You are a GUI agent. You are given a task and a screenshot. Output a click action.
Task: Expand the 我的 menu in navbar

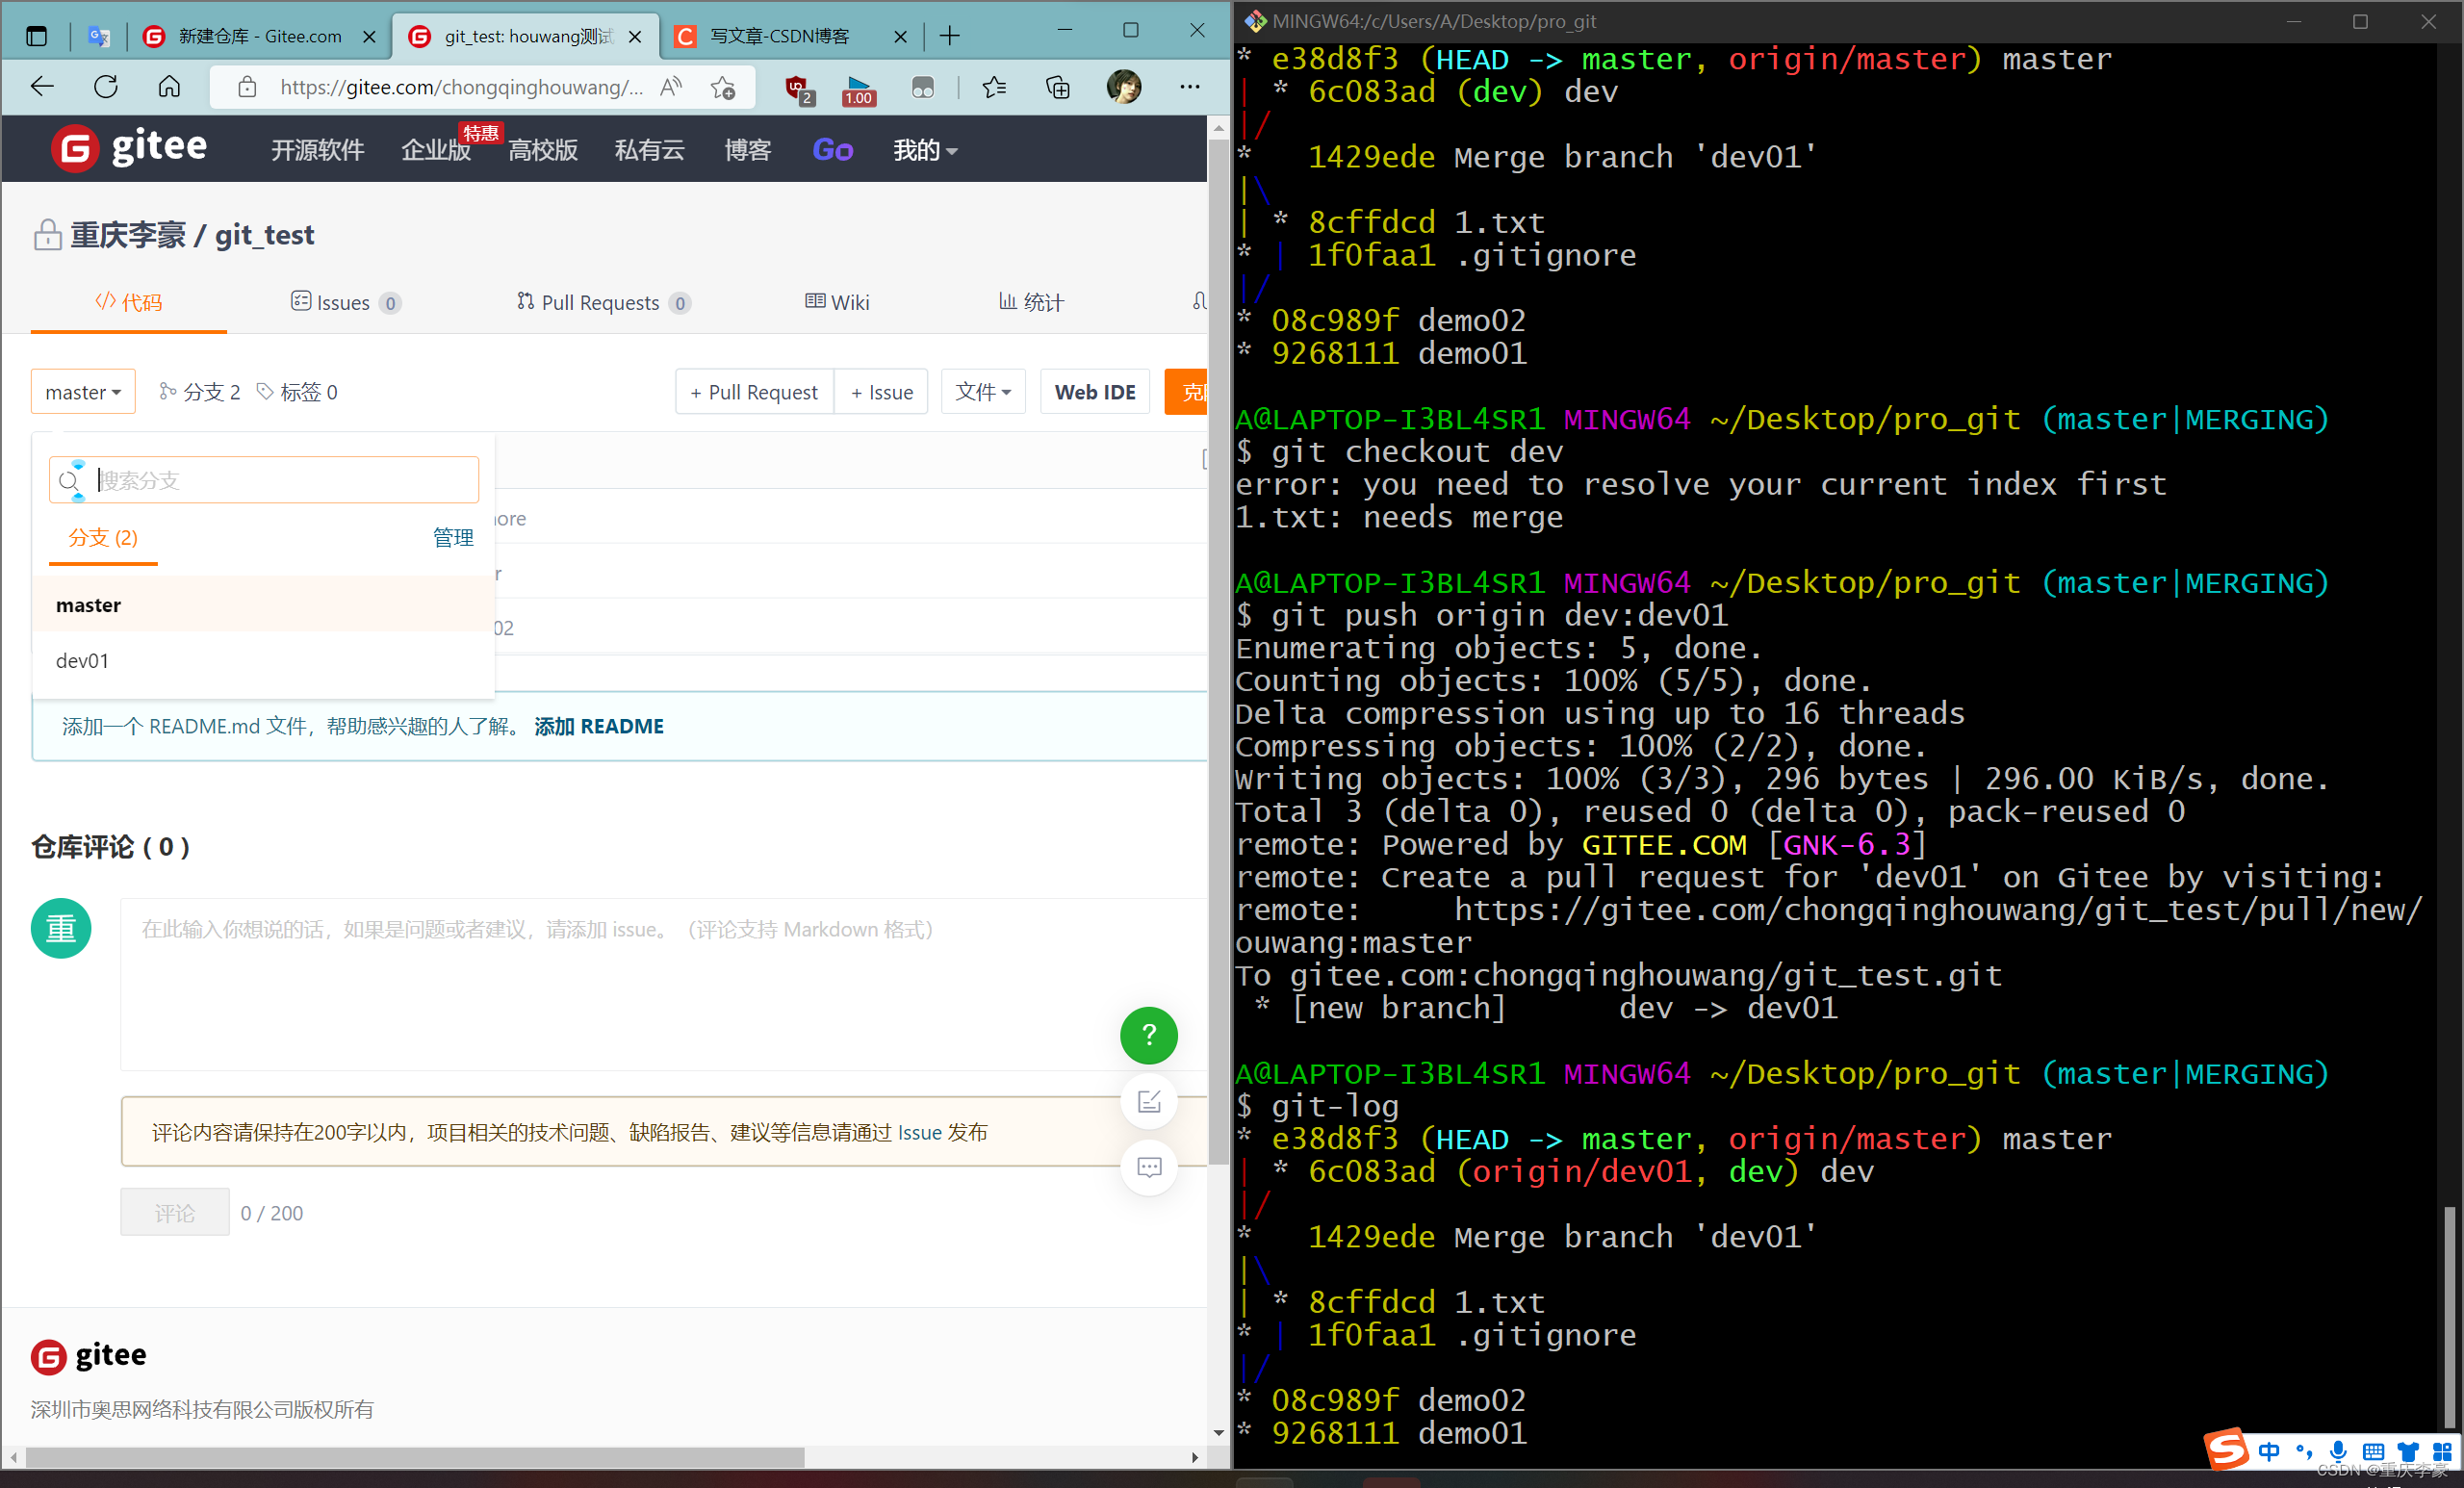coord(924,150)
